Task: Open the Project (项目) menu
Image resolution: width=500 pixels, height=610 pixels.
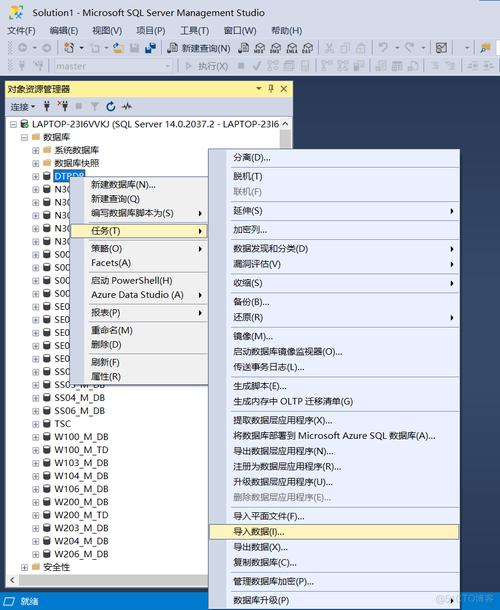Action: (151, 31)
